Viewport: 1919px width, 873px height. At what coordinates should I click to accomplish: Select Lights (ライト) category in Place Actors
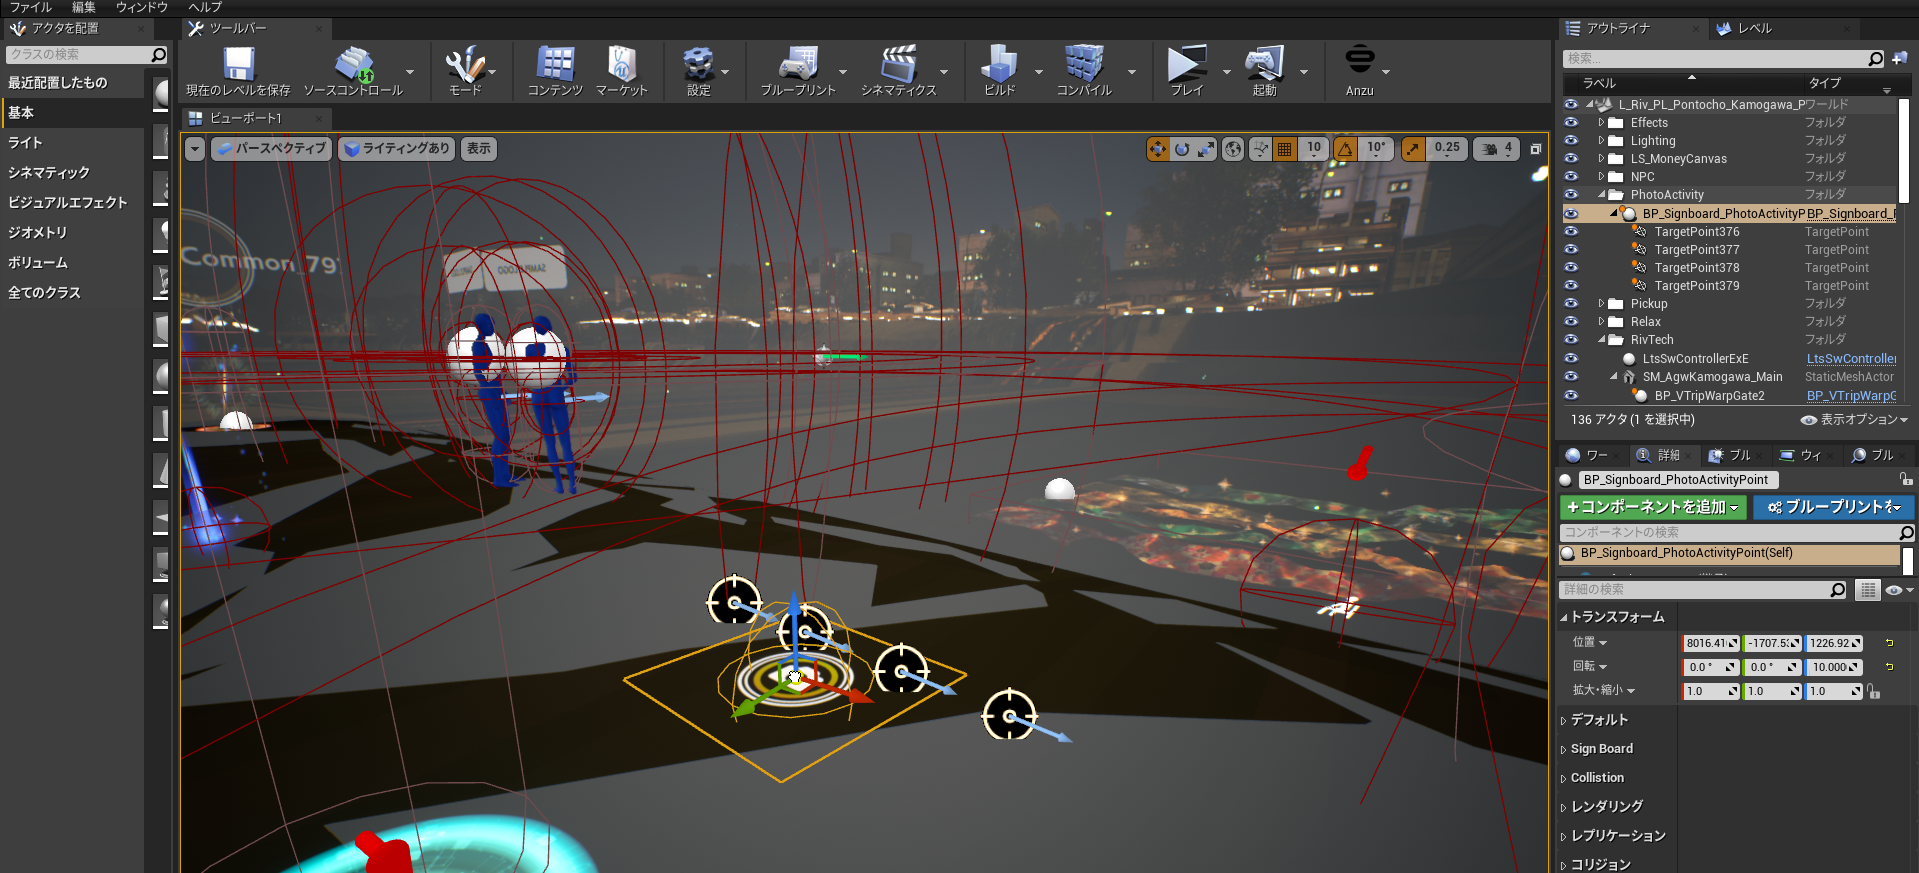point(72,143)
